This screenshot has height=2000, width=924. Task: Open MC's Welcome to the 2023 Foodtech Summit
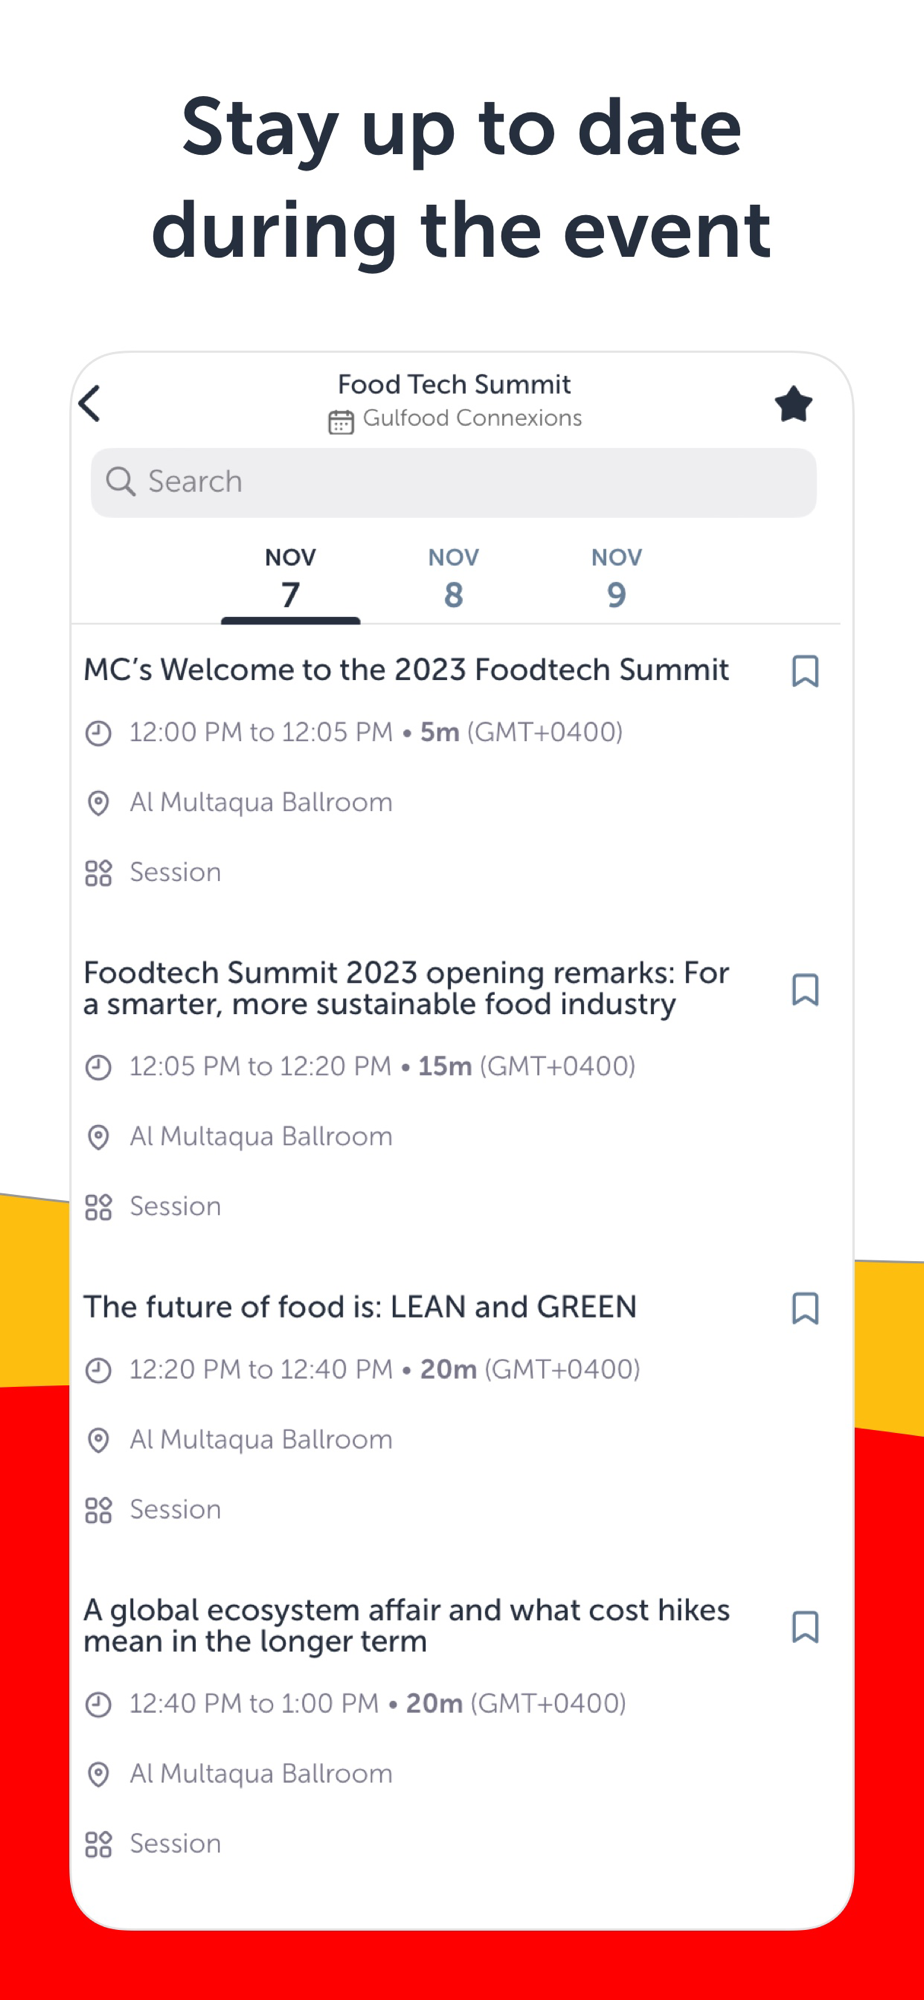click(406, 669)
